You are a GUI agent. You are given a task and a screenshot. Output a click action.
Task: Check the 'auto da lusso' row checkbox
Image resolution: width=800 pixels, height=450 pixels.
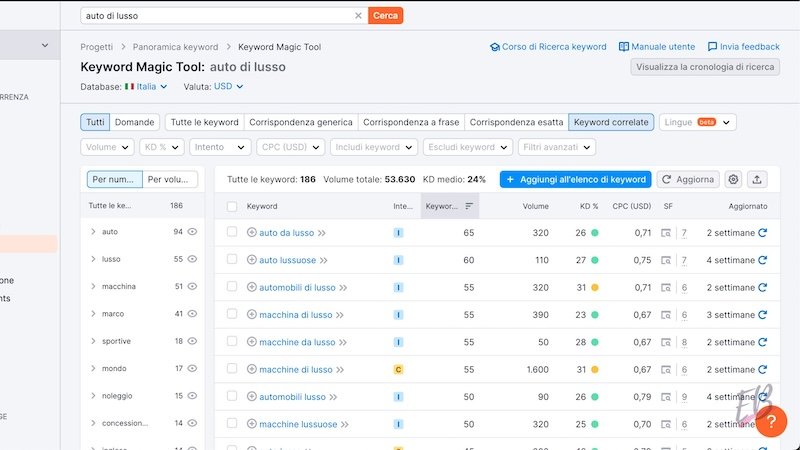(x=232, y=232)
